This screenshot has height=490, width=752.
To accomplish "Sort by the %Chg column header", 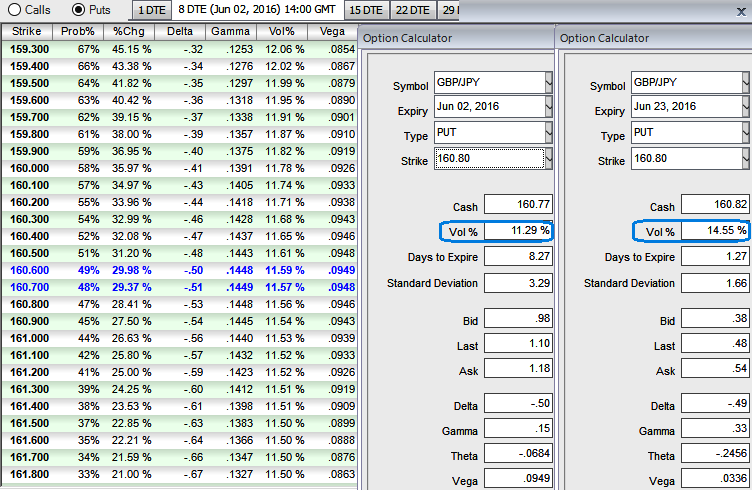I will pos(129,32).
